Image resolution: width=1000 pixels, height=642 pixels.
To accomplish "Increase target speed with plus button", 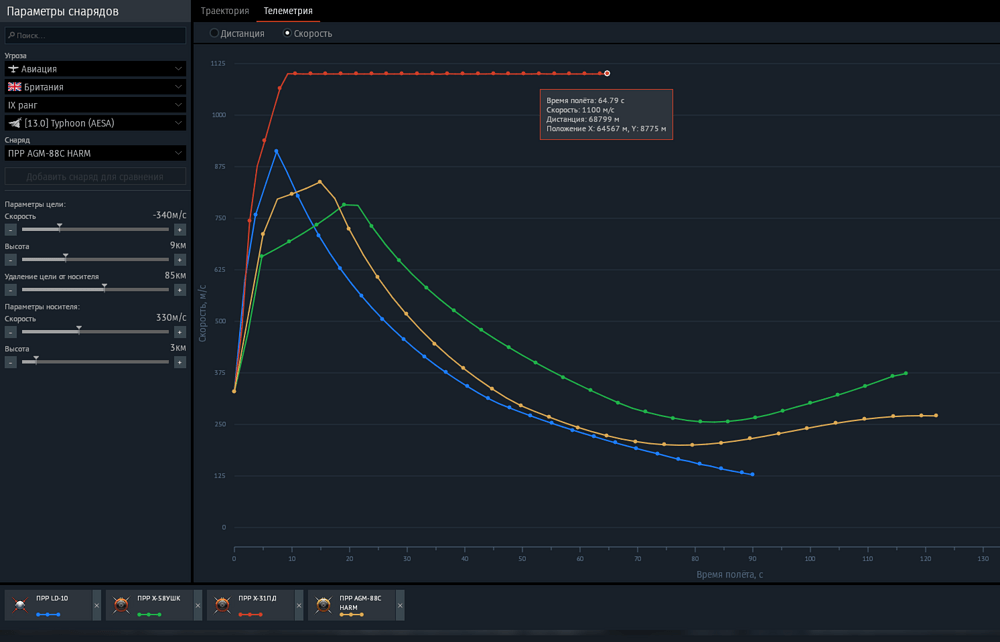I will point(180,230).
